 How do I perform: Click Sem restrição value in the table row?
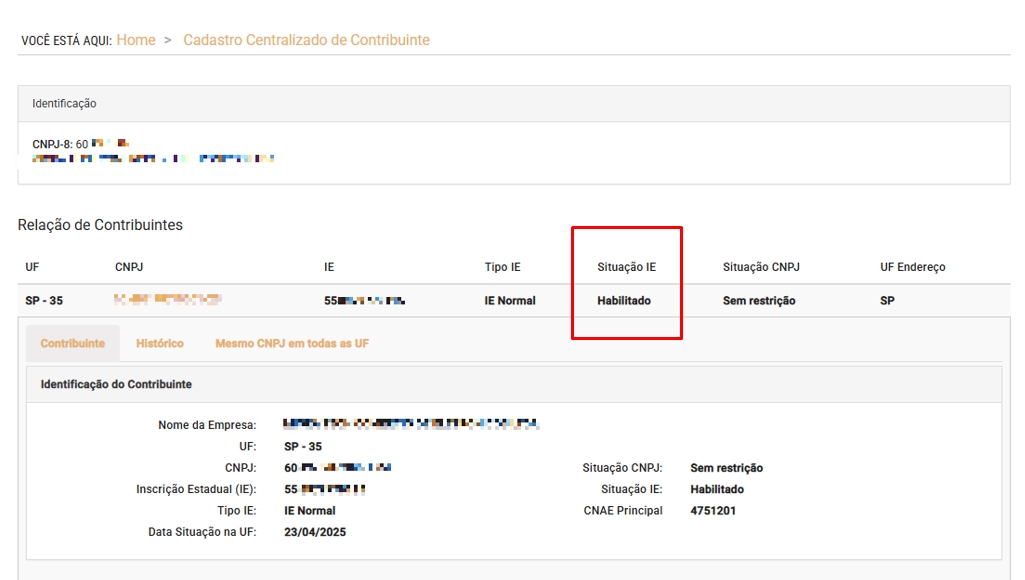click(x=759, y=300)
